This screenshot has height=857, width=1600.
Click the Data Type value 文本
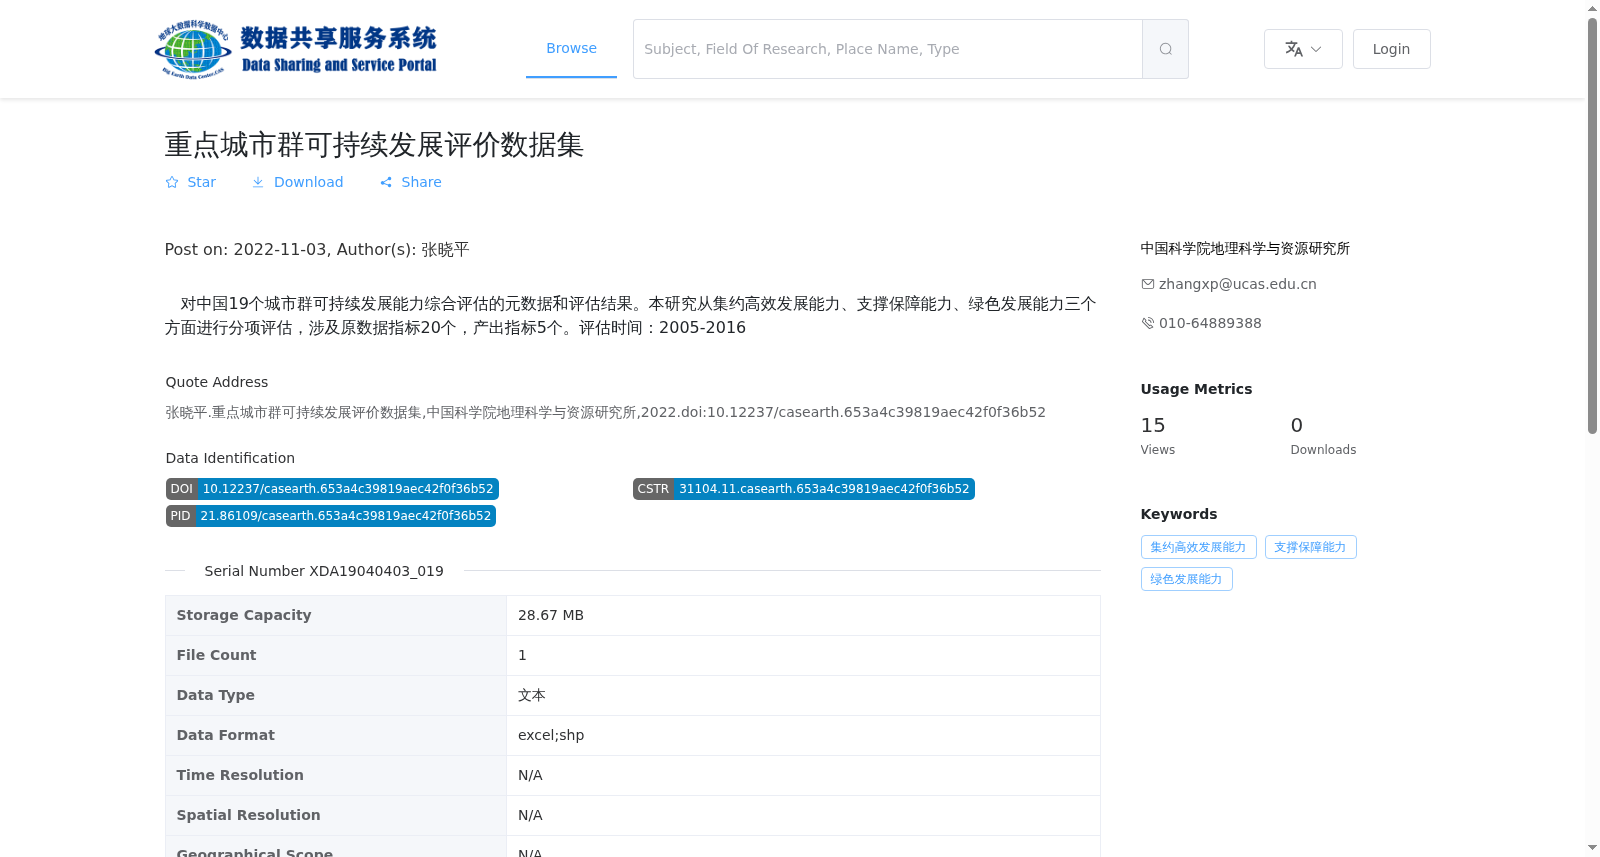click(x=532, y=695)
